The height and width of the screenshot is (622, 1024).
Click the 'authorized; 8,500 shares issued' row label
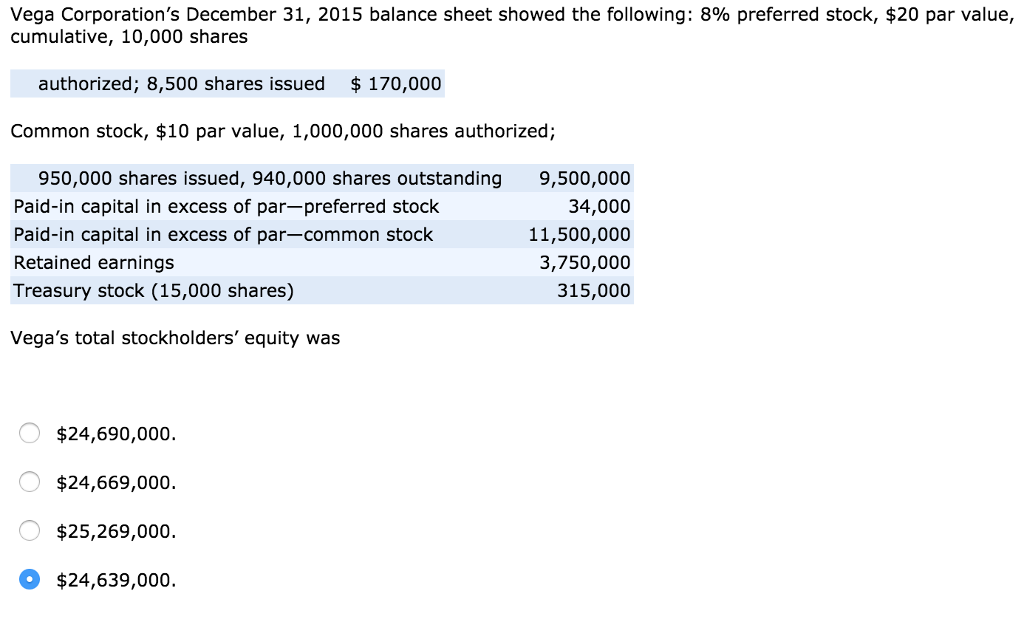pyautogui.click(x=181, y=84)
